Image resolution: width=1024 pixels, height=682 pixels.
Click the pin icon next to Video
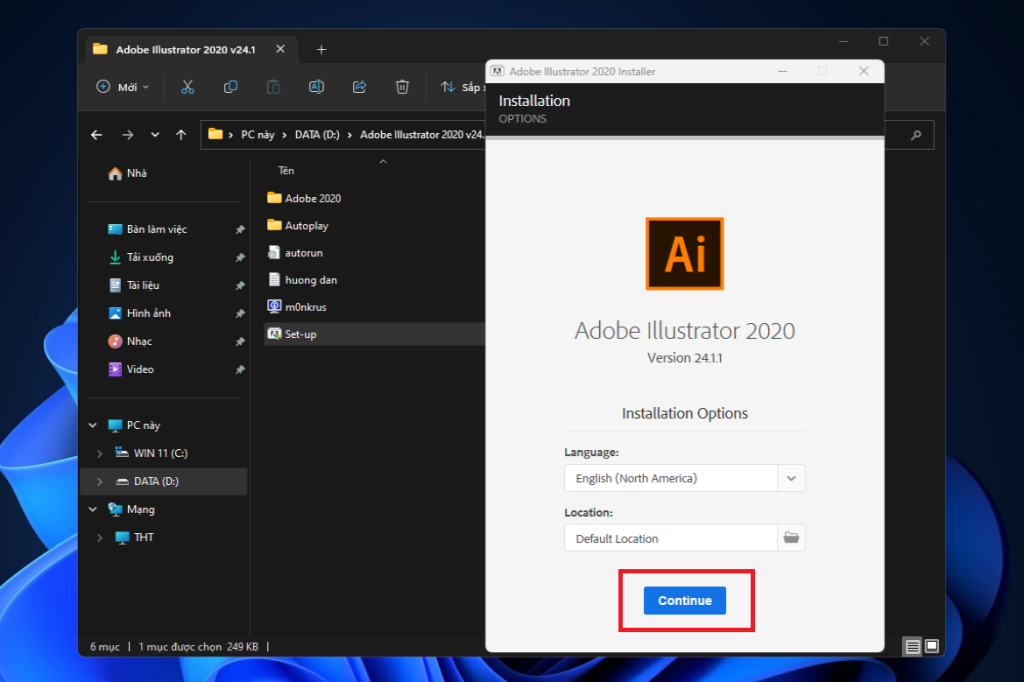click(x=240, y=370)
